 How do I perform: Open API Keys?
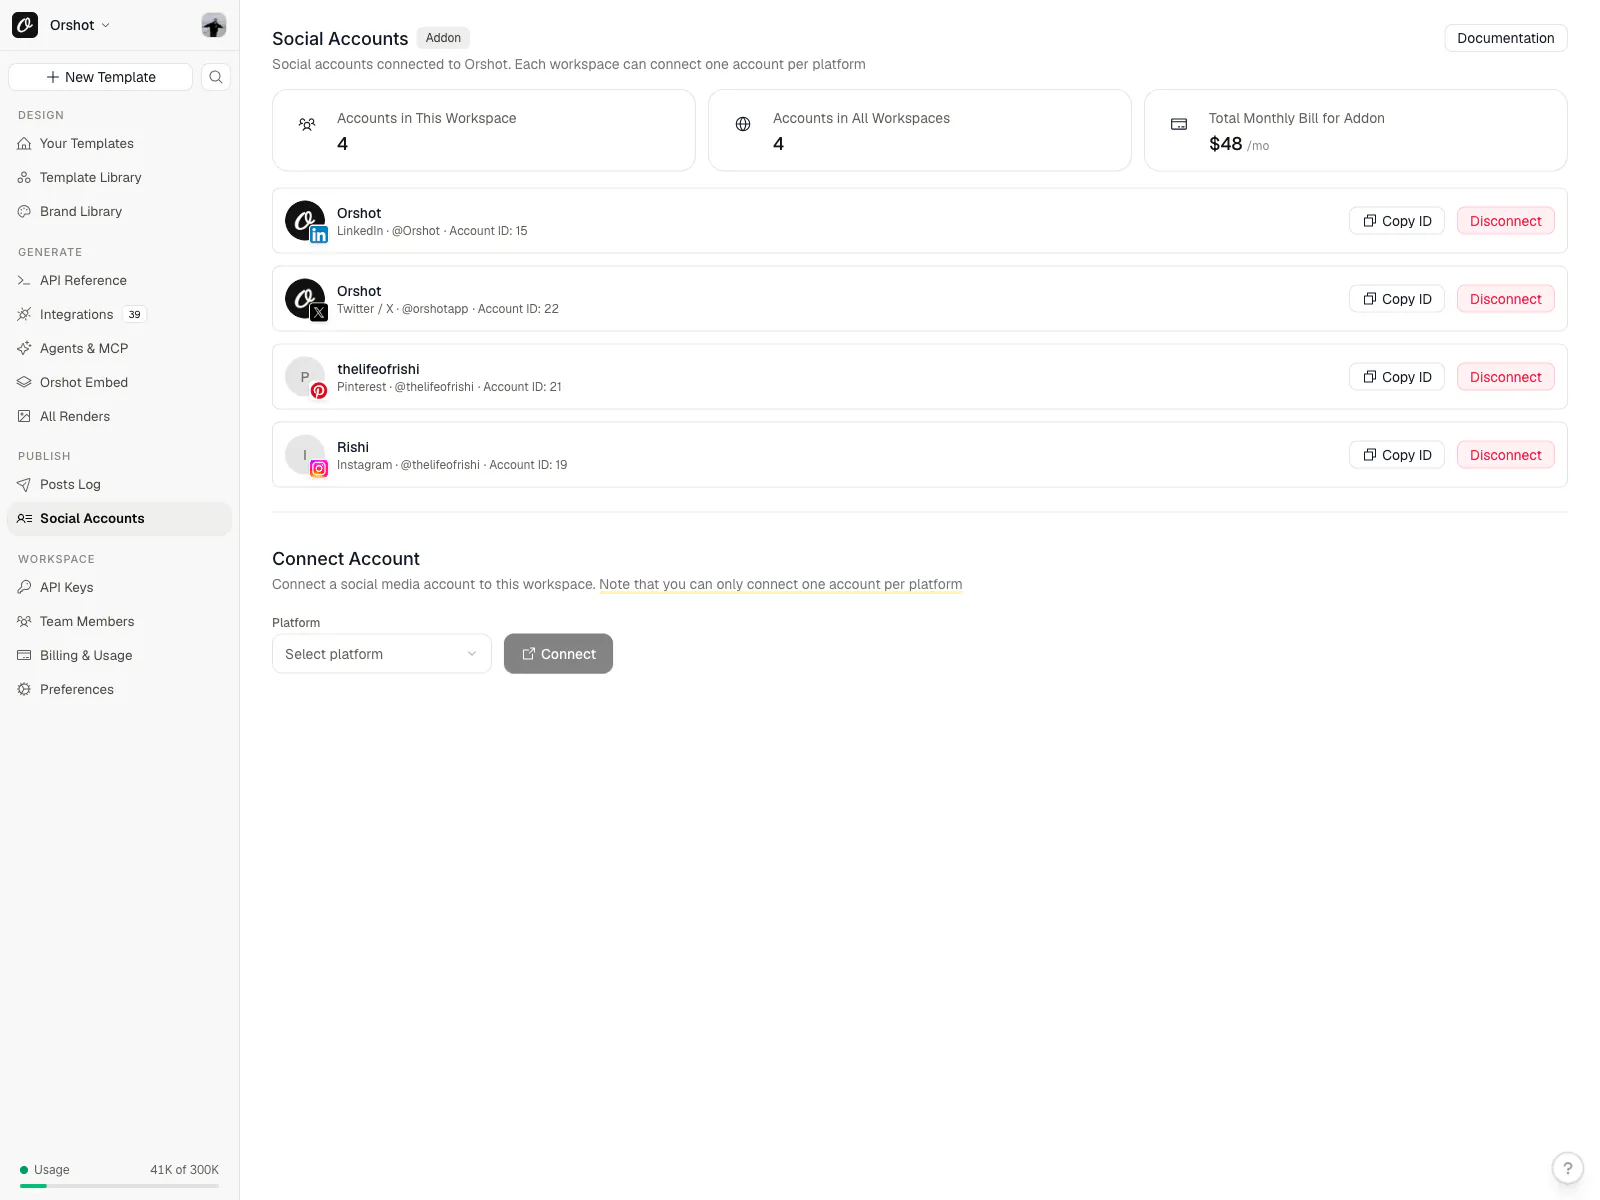click(x=120, y=587)
